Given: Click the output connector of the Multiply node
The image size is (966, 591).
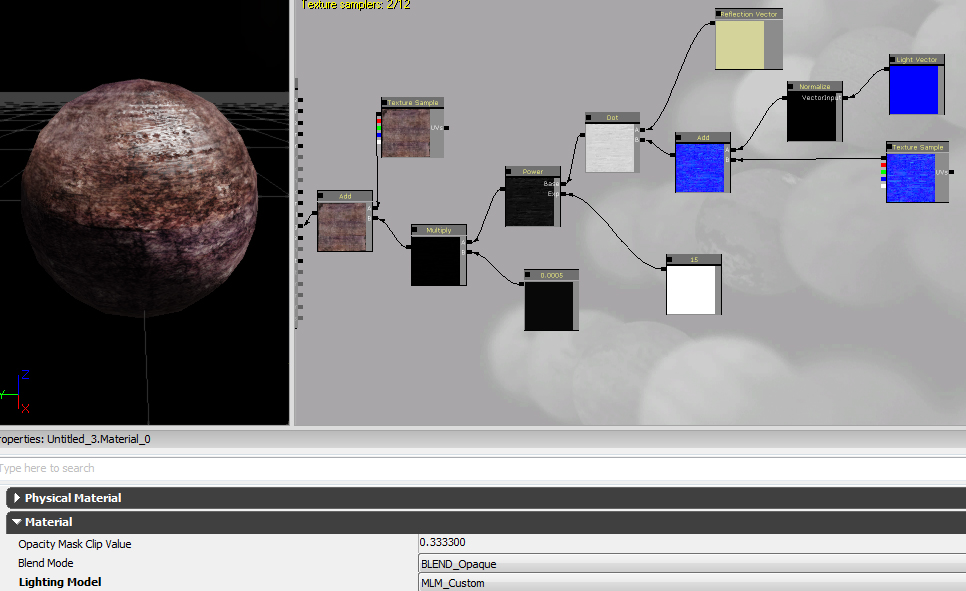Looking at the screenshot, I should point(409,247).
